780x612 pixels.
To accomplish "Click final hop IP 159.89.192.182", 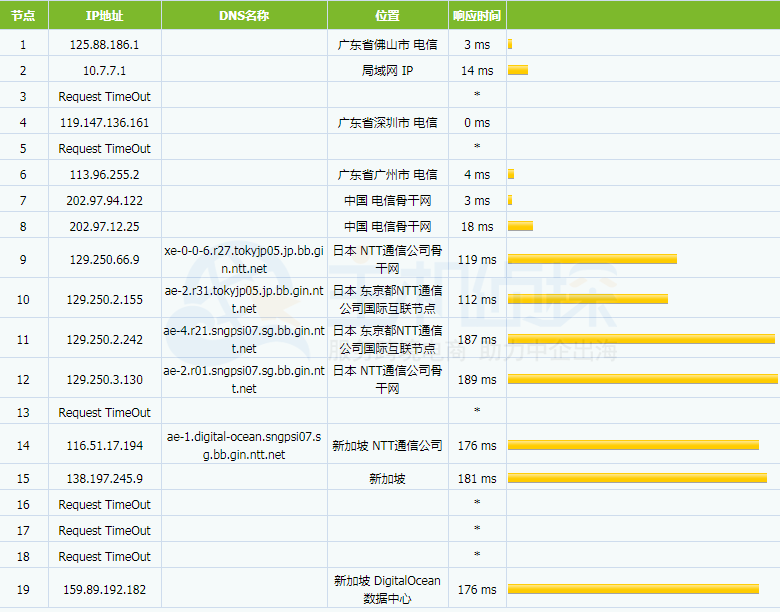I will (x=104, y=590).
